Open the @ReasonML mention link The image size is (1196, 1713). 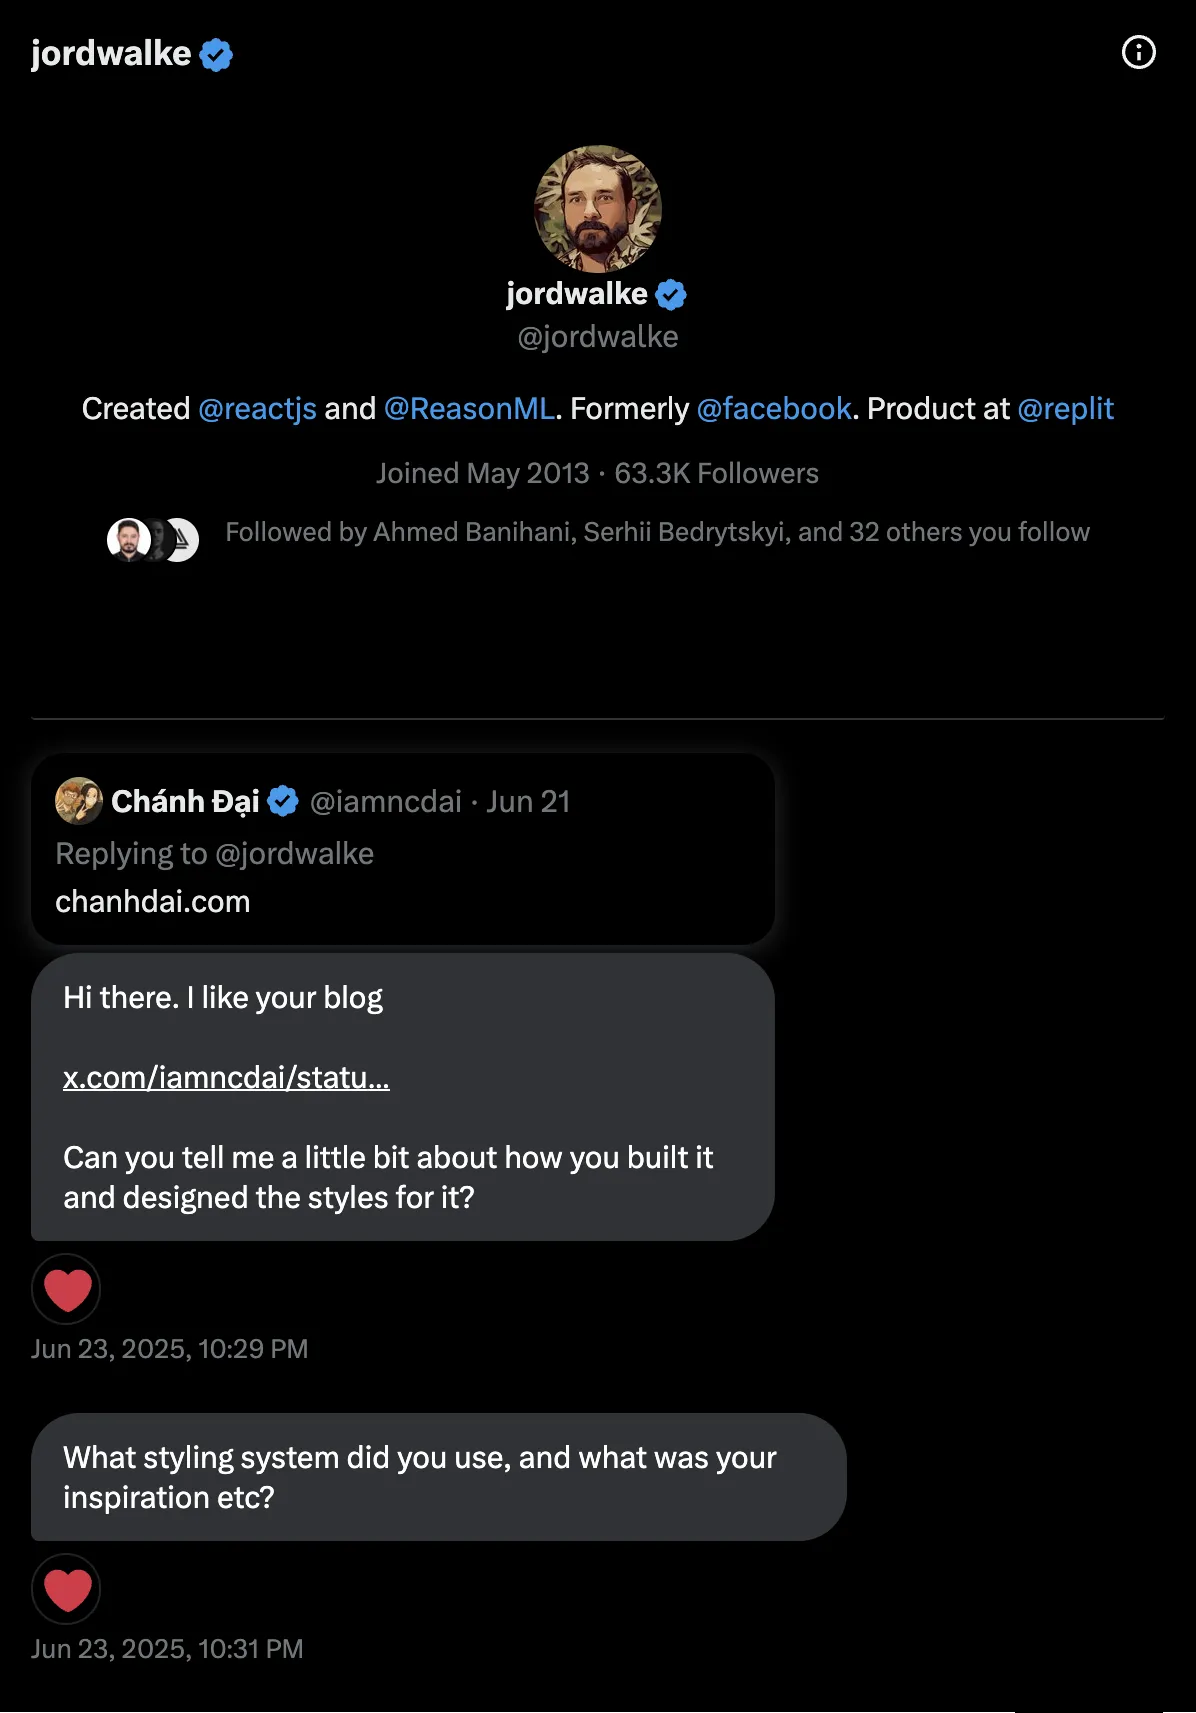point(469,409)
